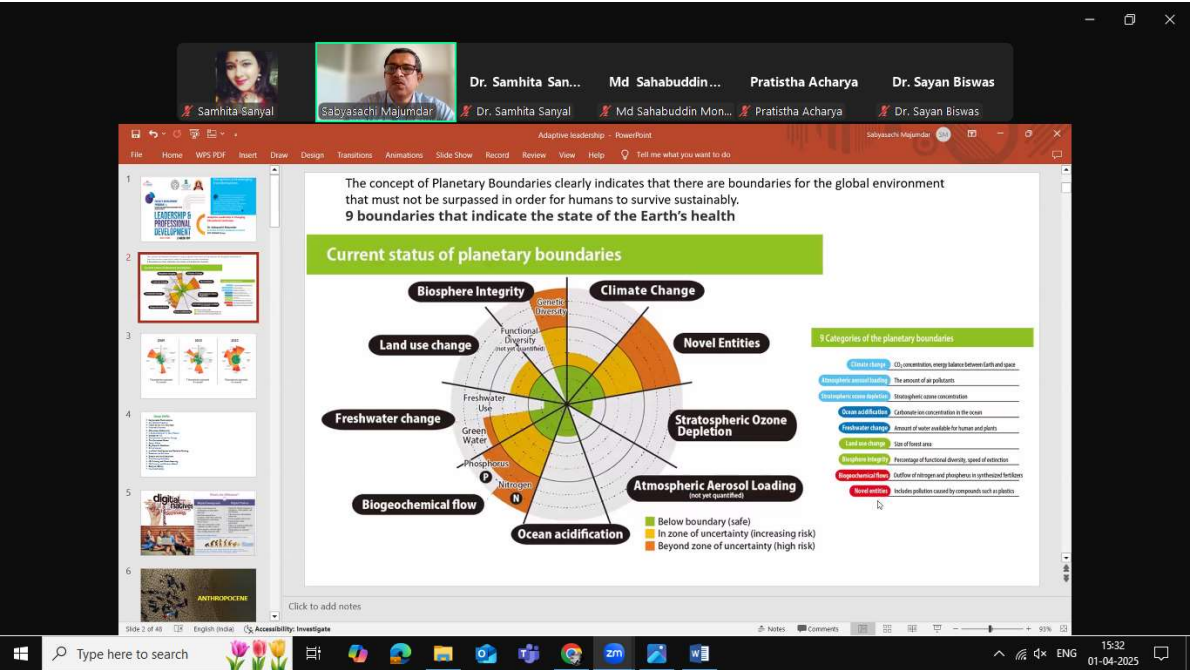
Task: Open Task View on the taskbar
Action: click(313, 653)
